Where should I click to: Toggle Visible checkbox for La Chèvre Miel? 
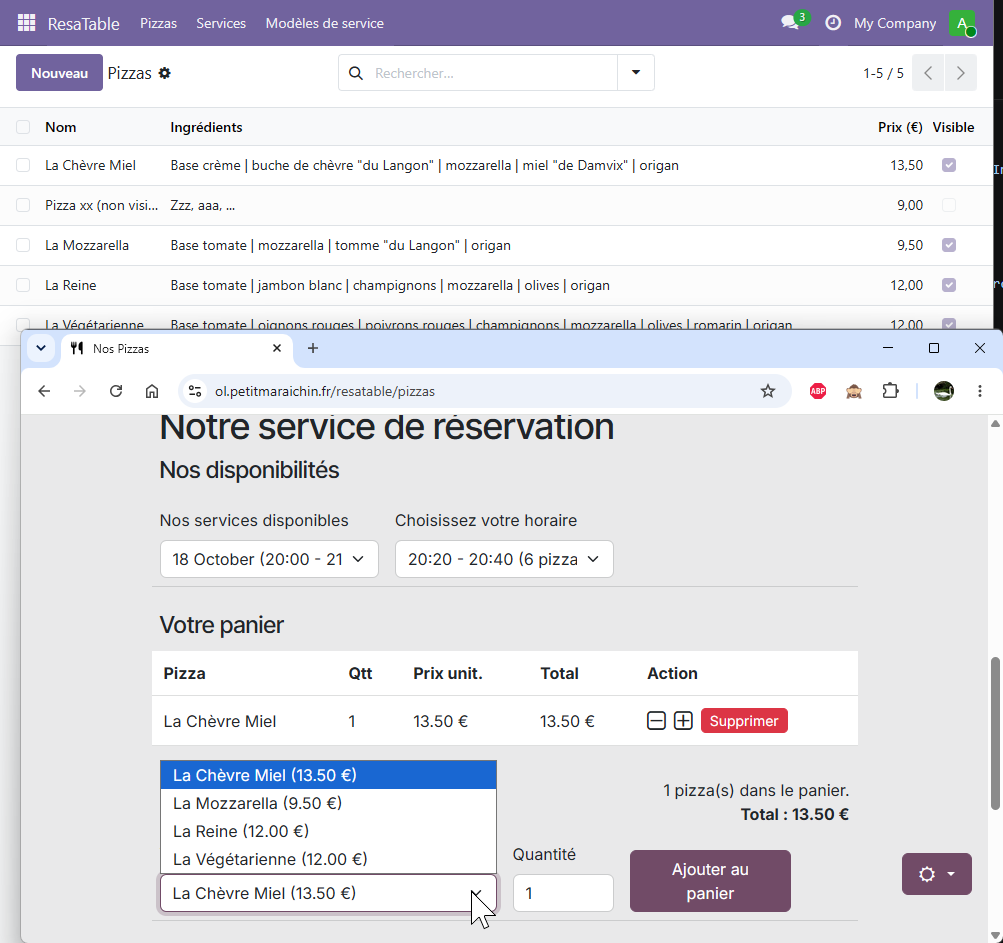(x=949, y=165)
